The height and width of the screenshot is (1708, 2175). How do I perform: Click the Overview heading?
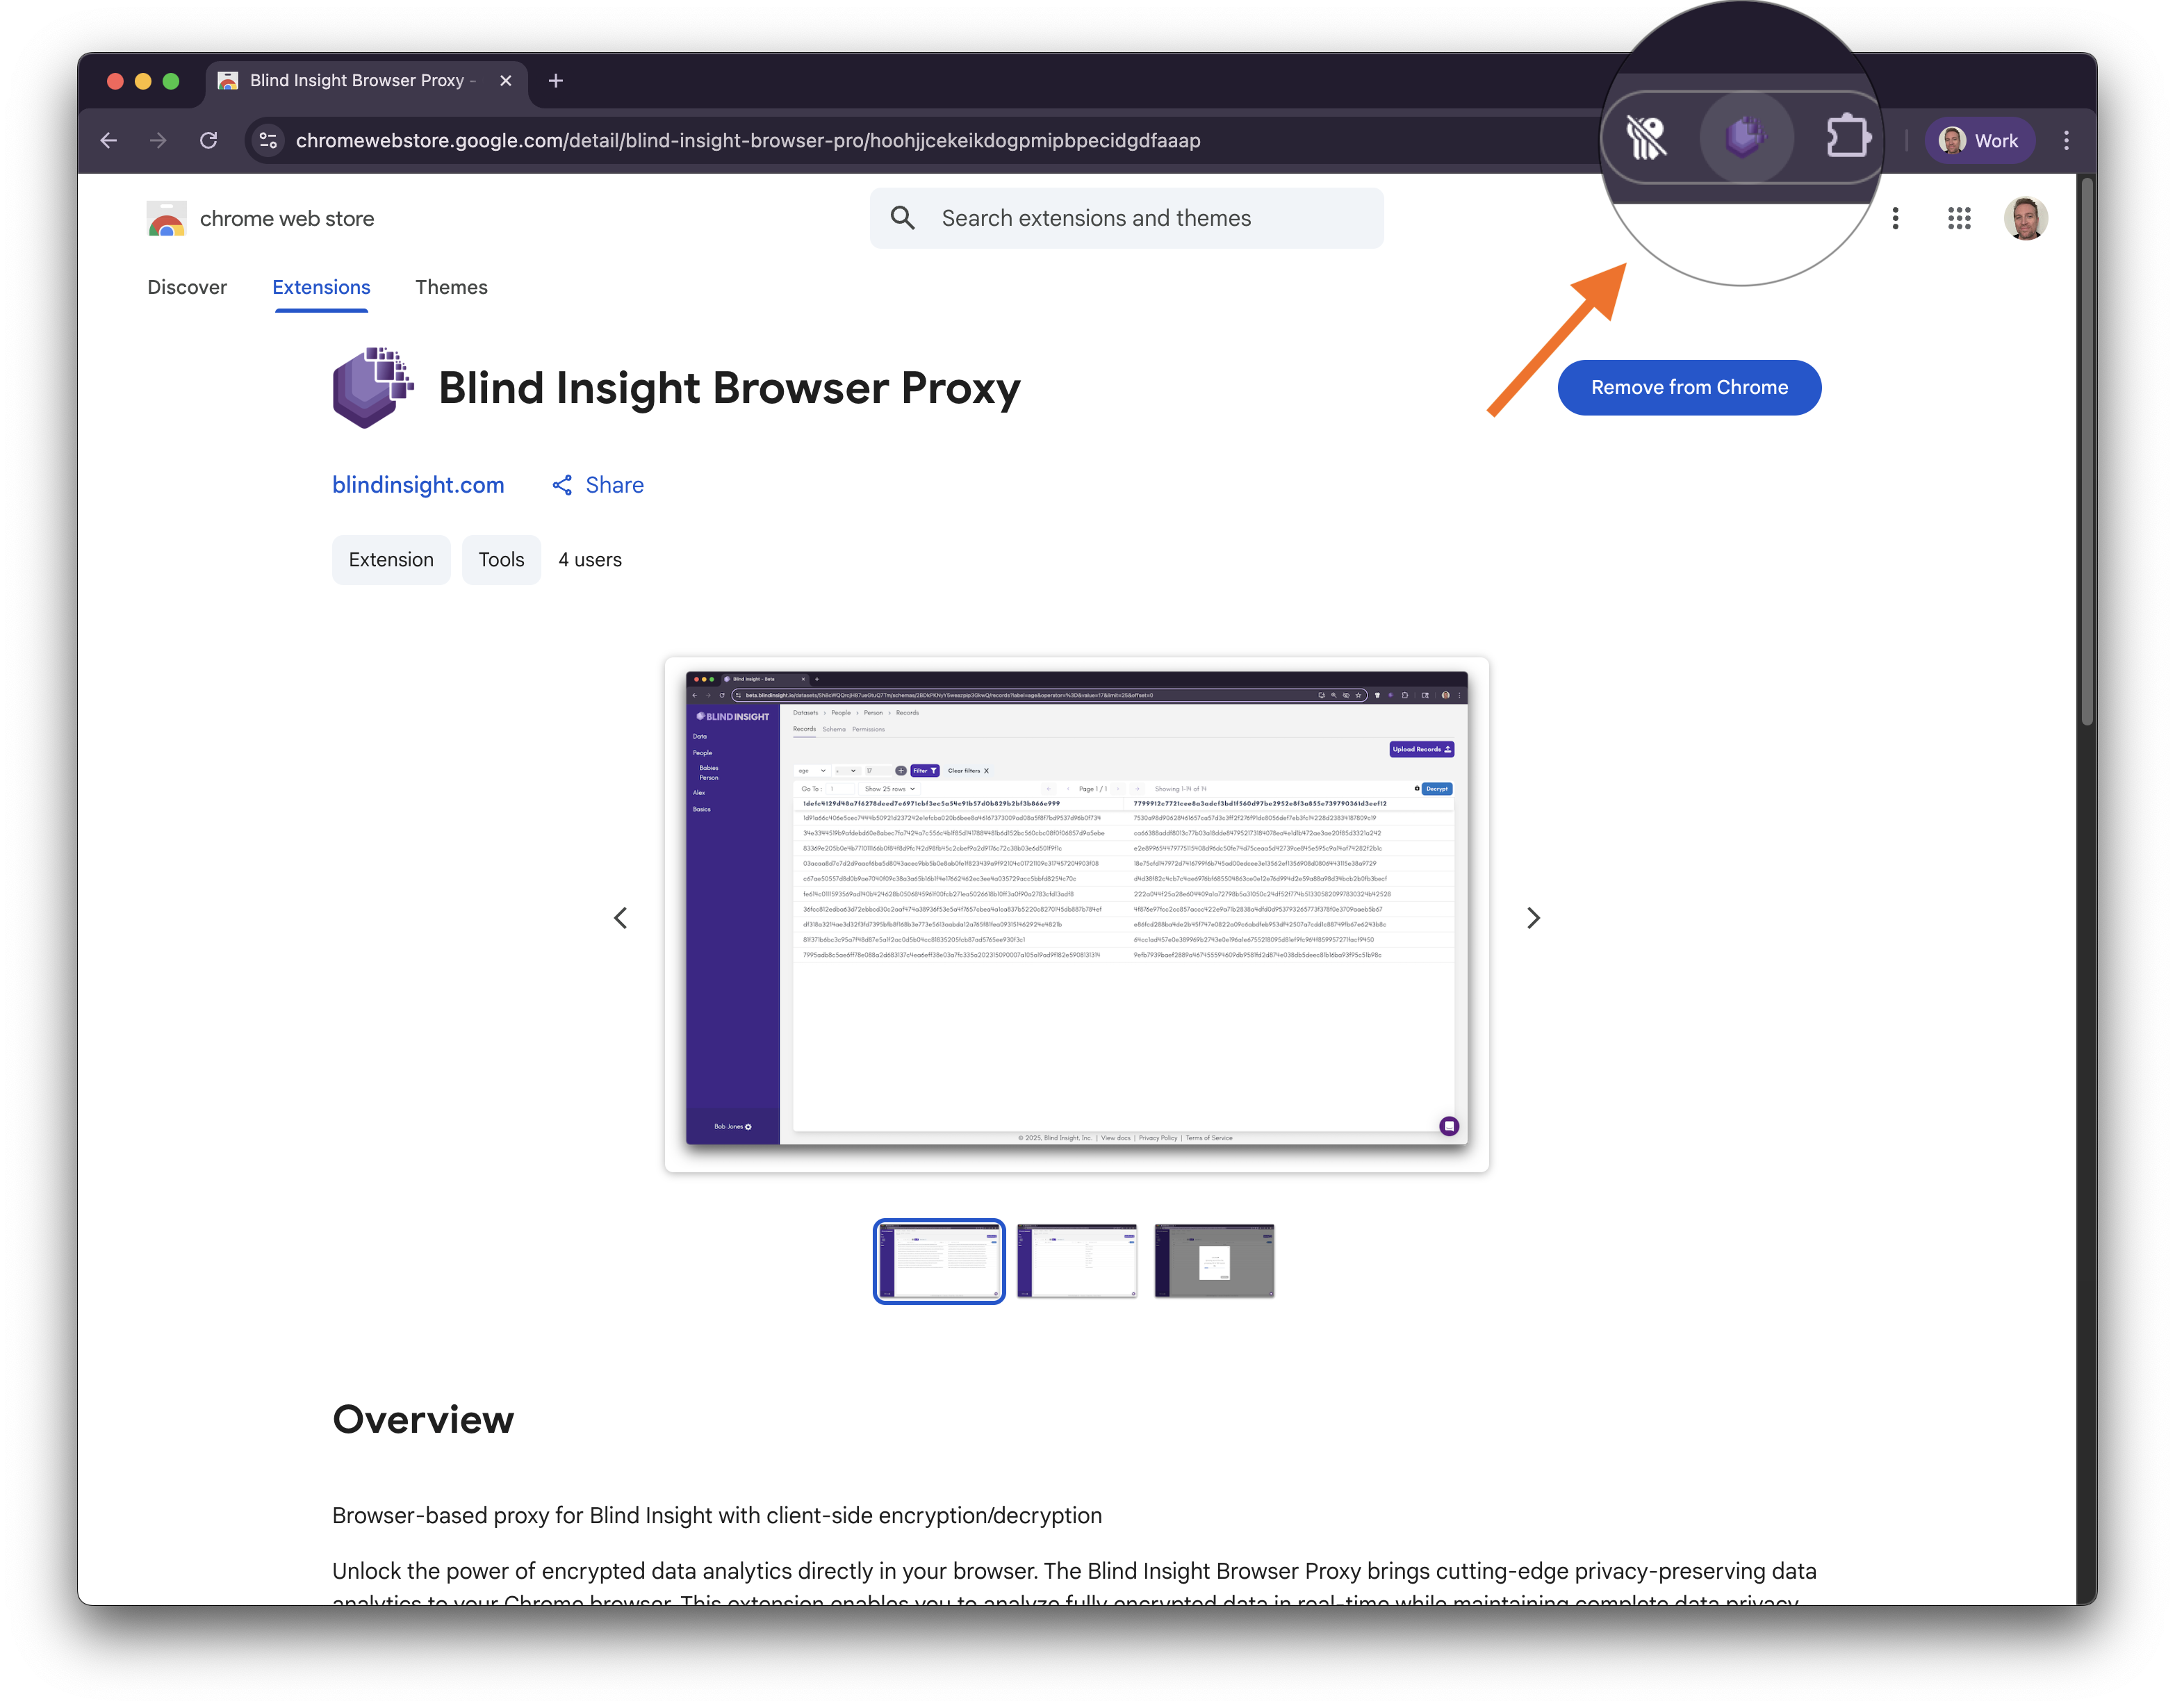(x=423, y=1420)
